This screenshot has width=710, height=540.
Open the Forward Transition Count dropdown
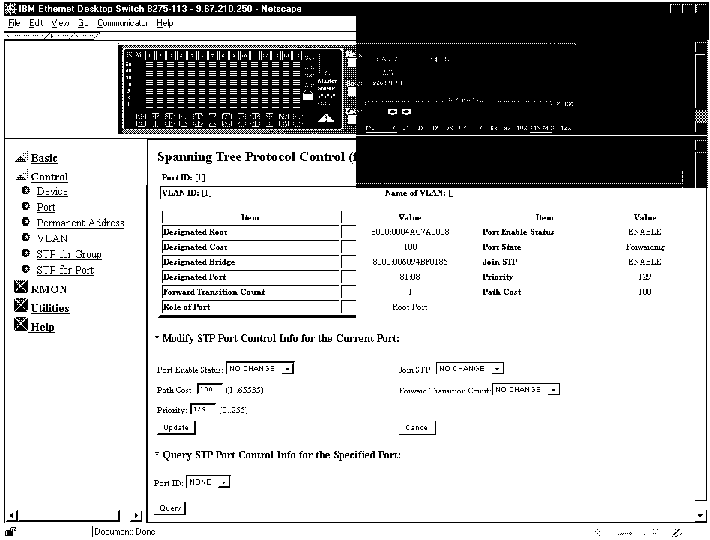pyautogui.click(x=553, y=389)
